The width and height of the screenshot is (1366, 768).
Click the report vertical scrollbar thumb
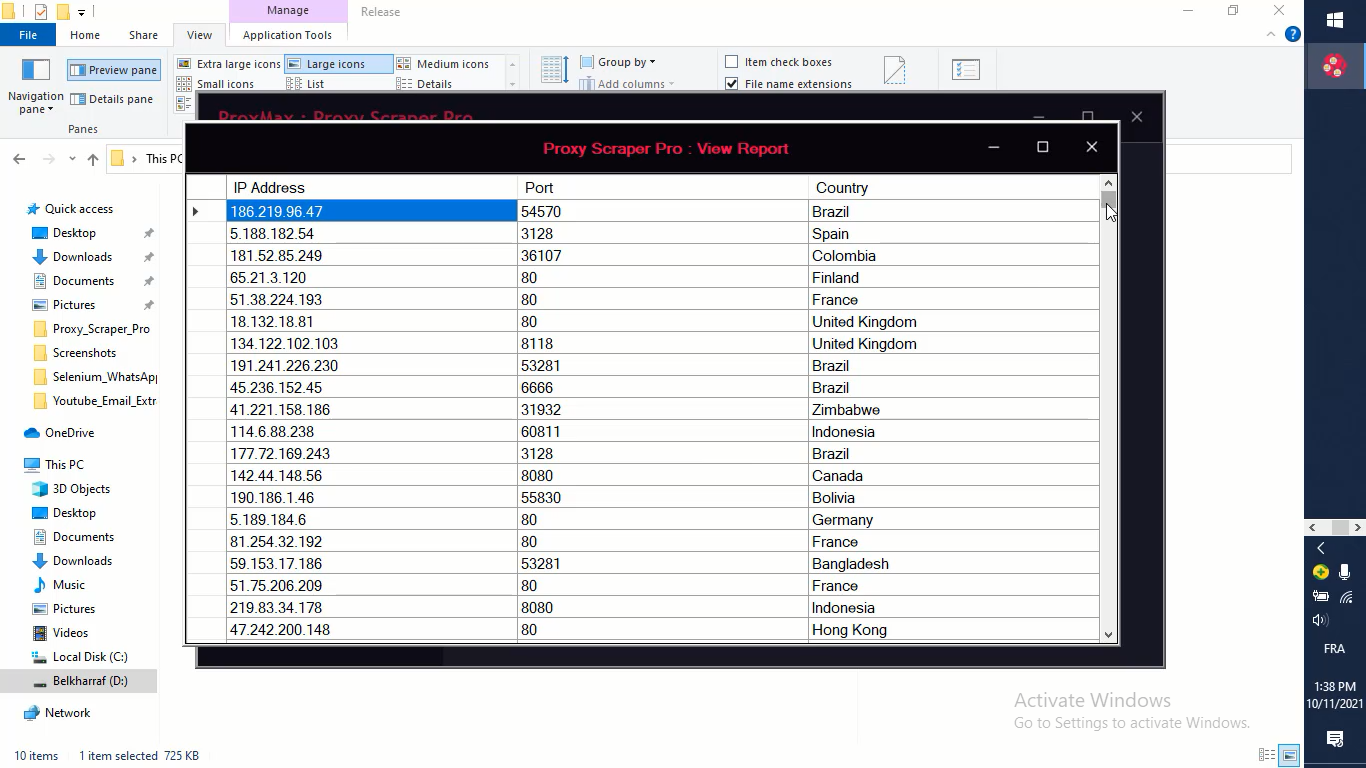click(x=1108, y=199)
